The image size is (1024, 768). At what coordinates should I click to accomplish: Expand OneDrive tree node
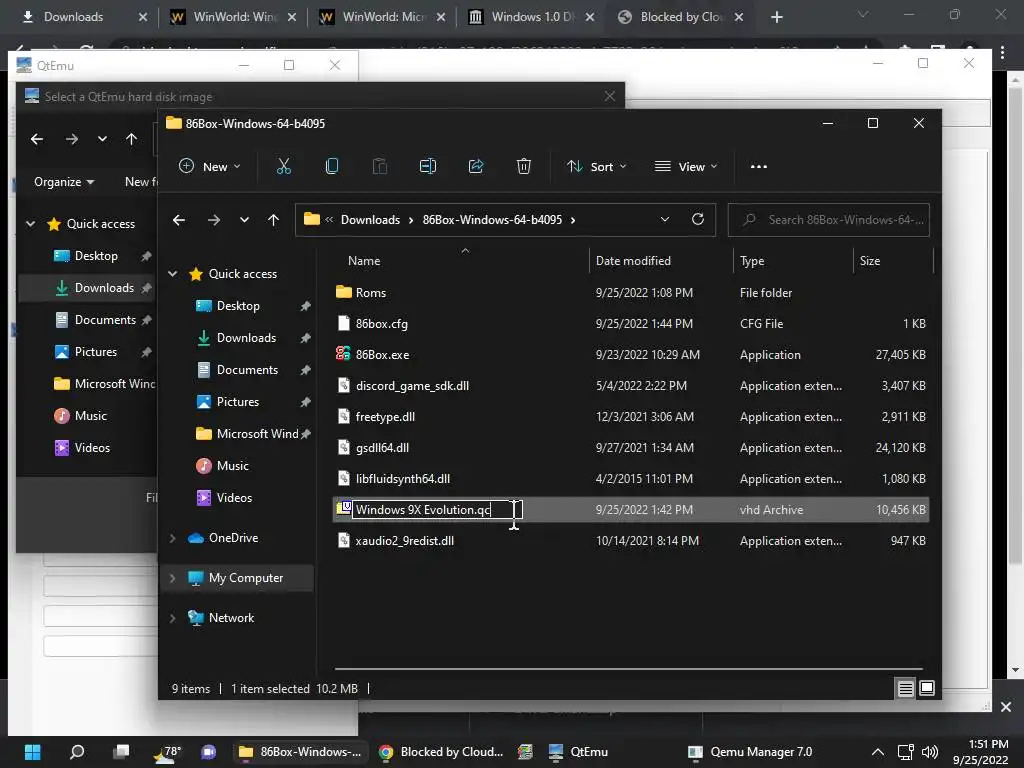point(172,538)
